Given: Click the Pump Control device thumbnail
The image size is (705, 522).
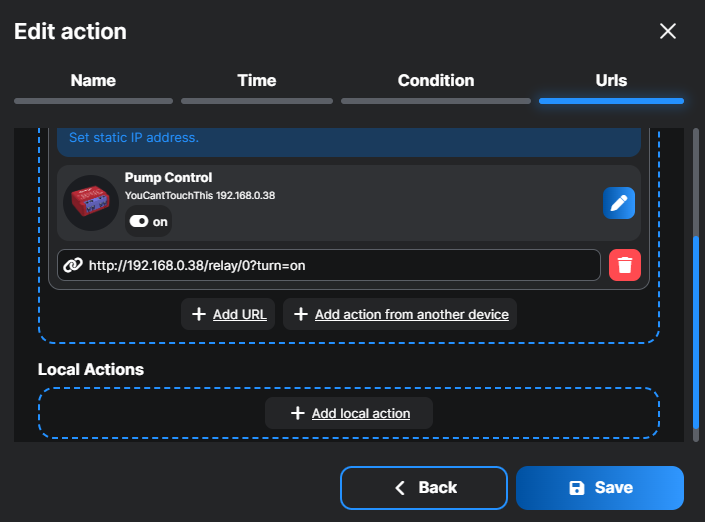Looking at the screenshot, I should click(x=91, y=203).
